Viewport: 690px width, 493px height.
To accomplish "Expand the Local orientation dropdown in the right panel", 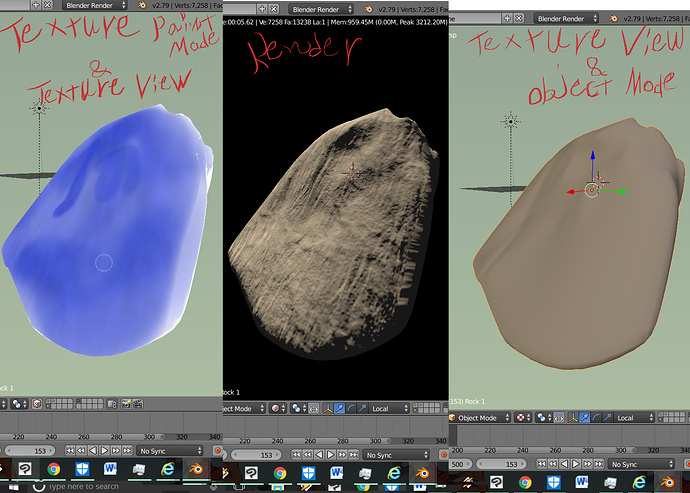I will pos(633,417).
